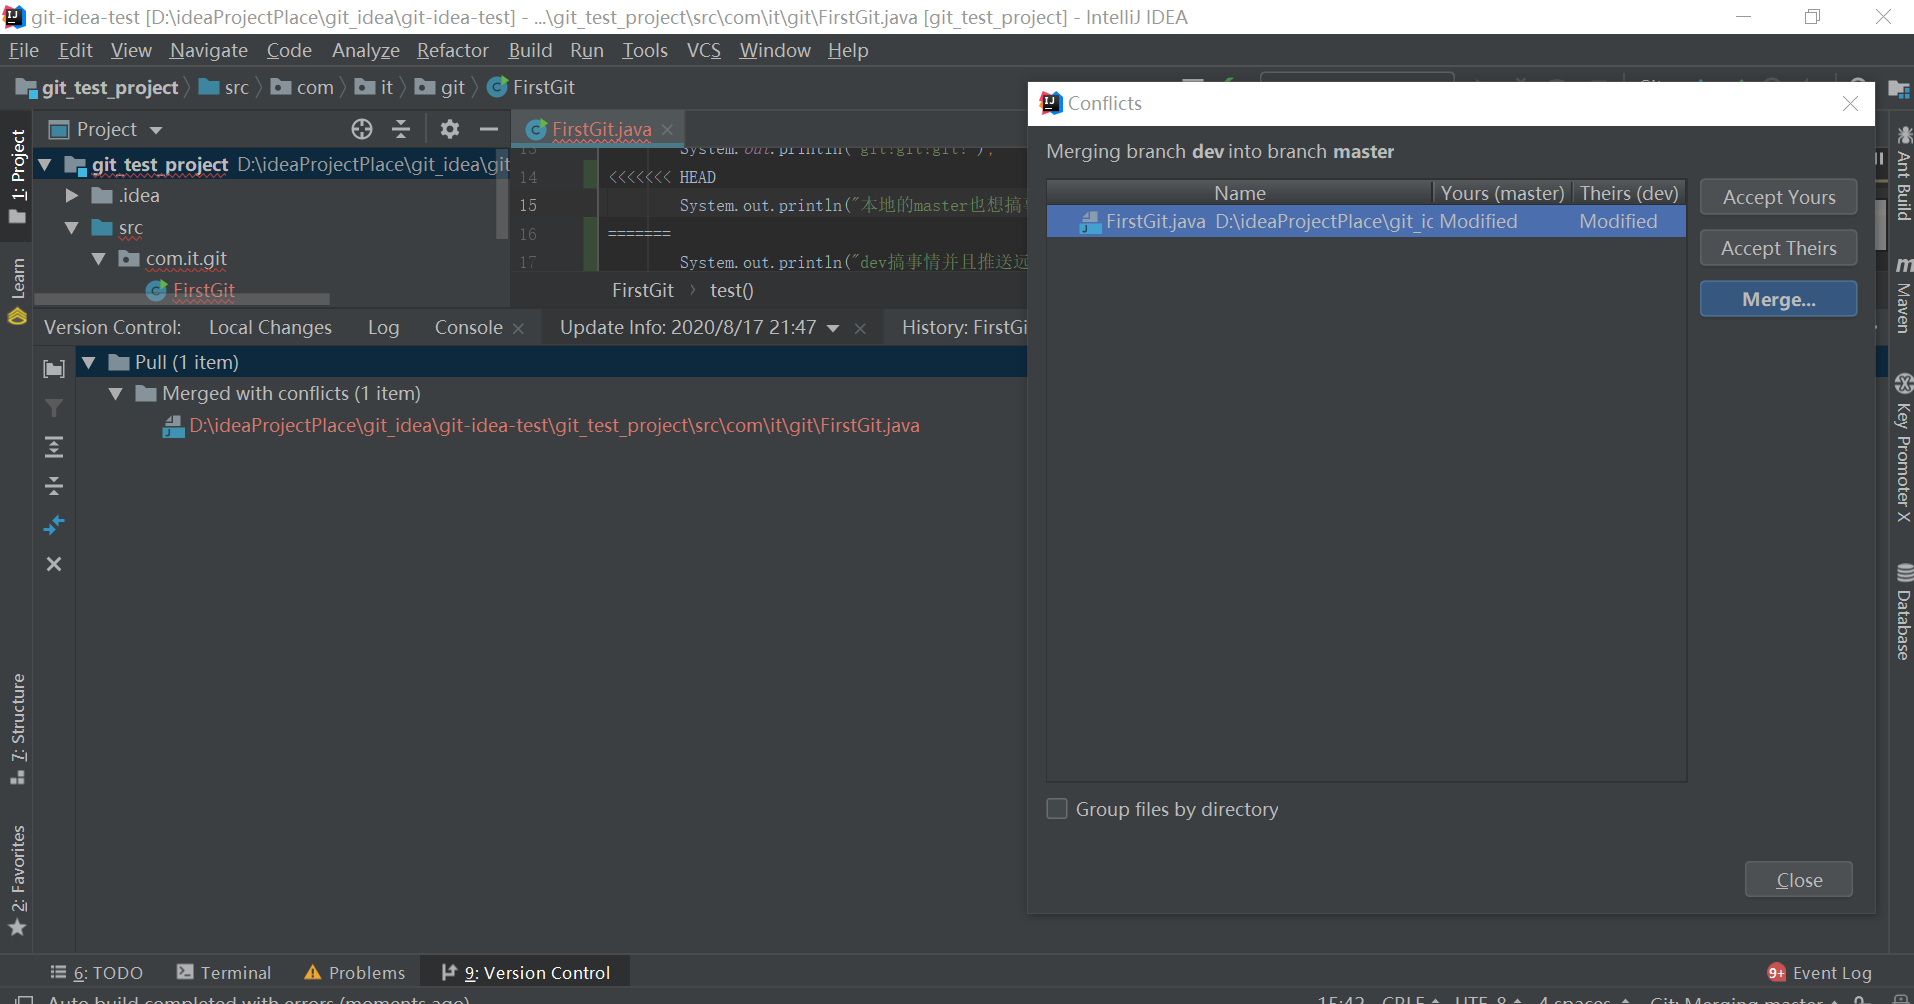Click the Group By icon in Version Control
This screenshot has width=1914, height=1004.
54,369
